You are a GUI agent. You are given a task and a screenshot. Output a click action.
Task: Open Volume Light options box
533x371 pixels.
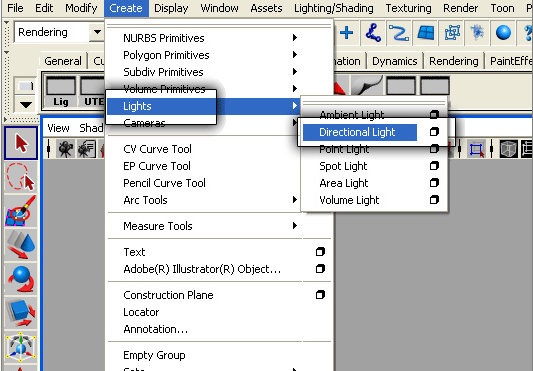[x=434, y=200]
